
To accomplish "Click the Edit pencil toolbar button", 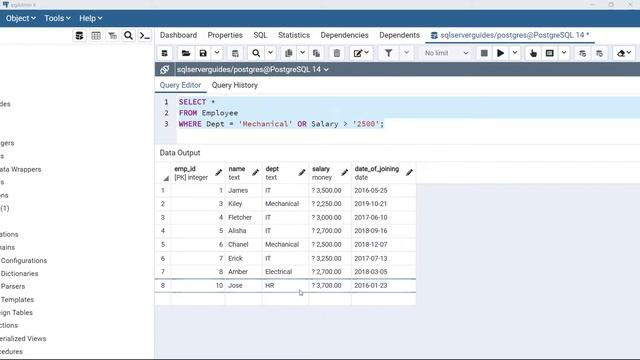I will 361,53.
